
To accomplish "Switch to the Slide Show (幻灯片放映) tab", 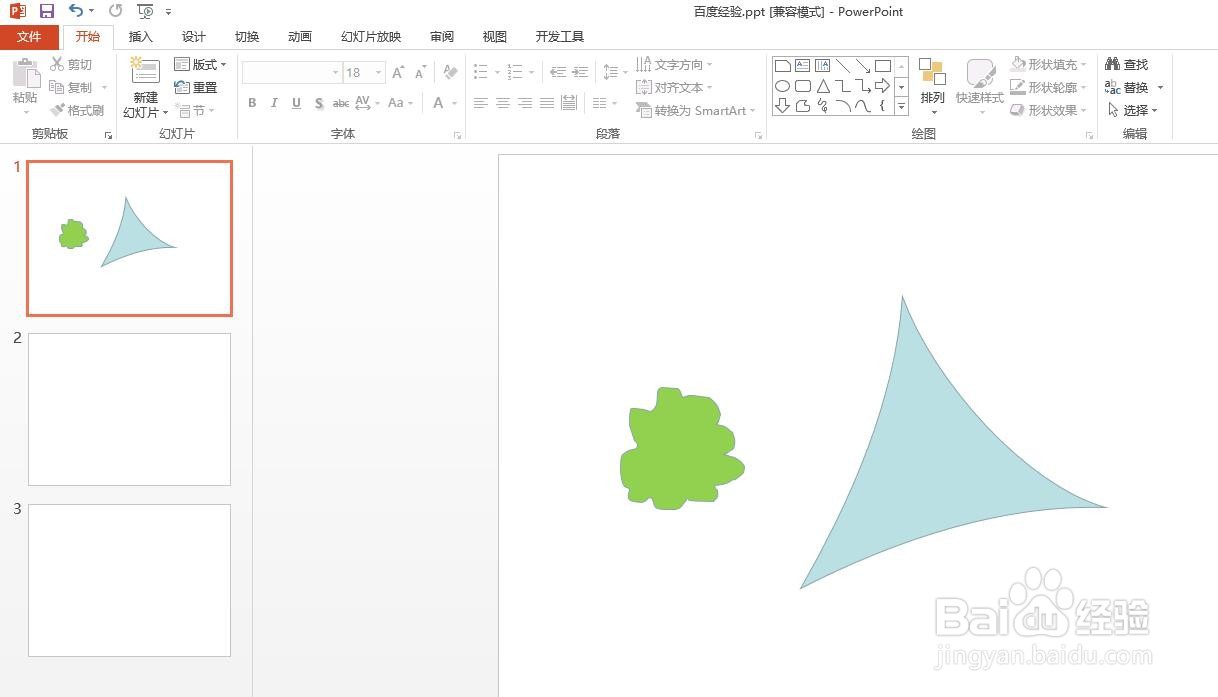I will (371, 37).
